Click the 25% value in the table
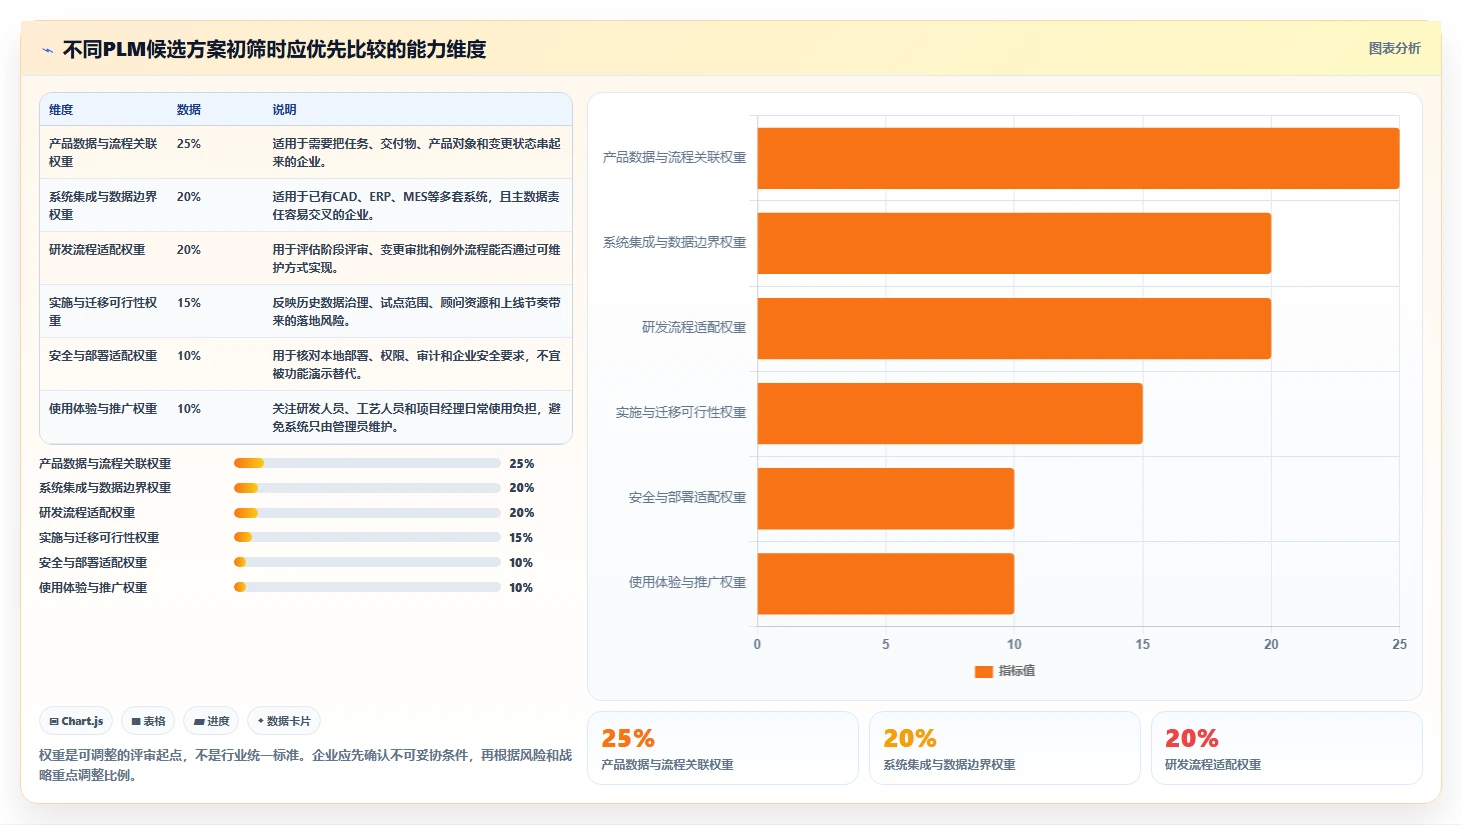The height and width of the screenshot is (825, 1462). tap(189, 144)
